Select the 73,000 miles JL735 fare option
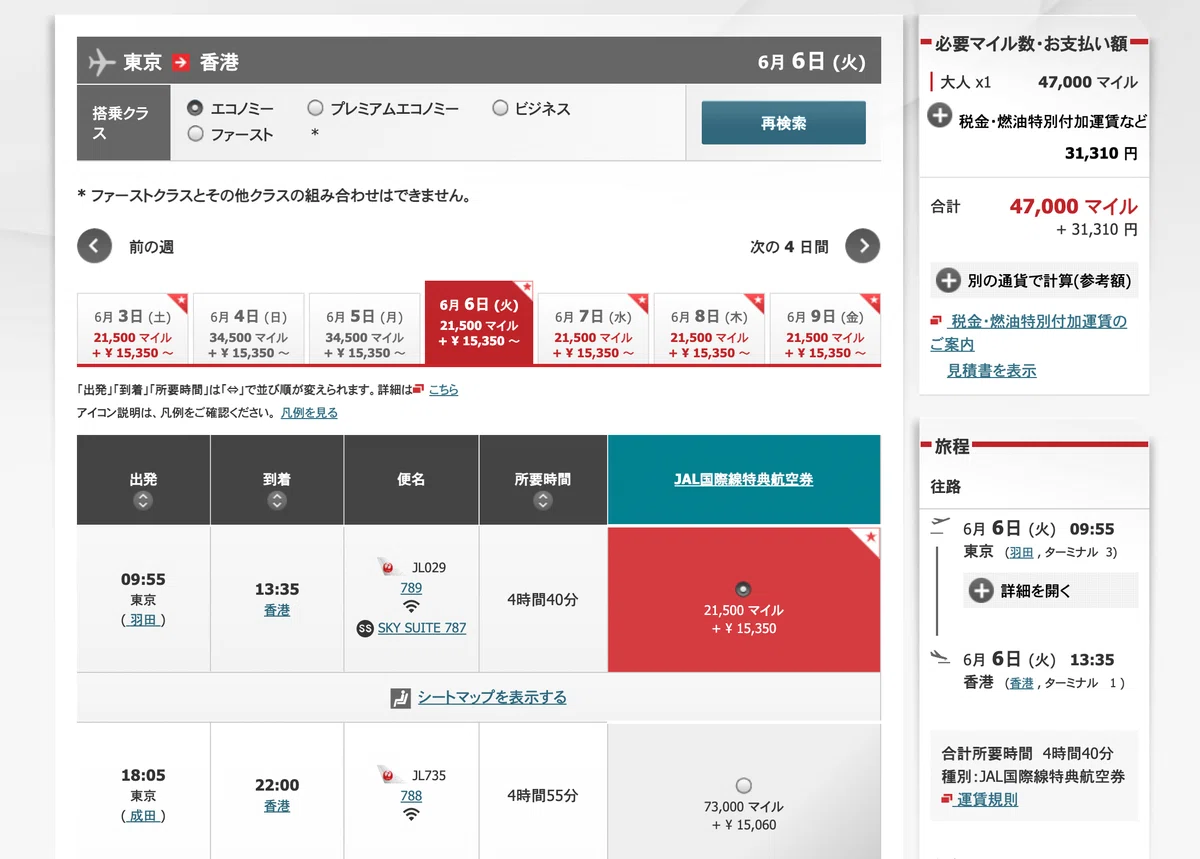 [x=743, y=785]
